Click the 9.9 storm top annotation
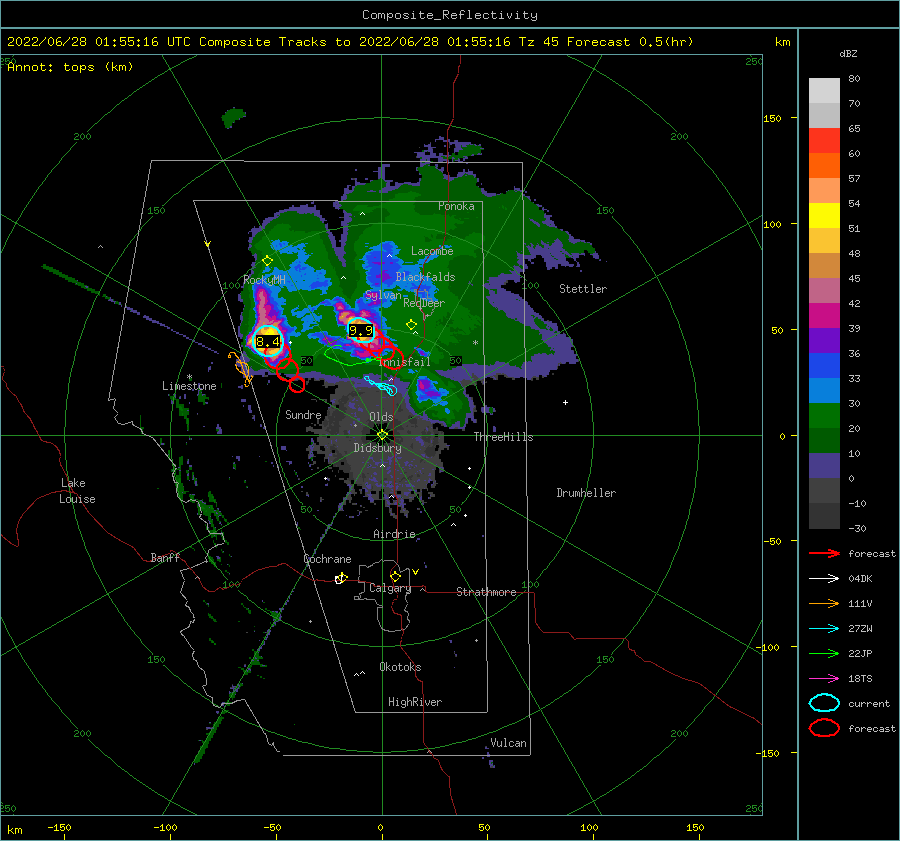Screen dimensions: 900x841 (361, 331)
